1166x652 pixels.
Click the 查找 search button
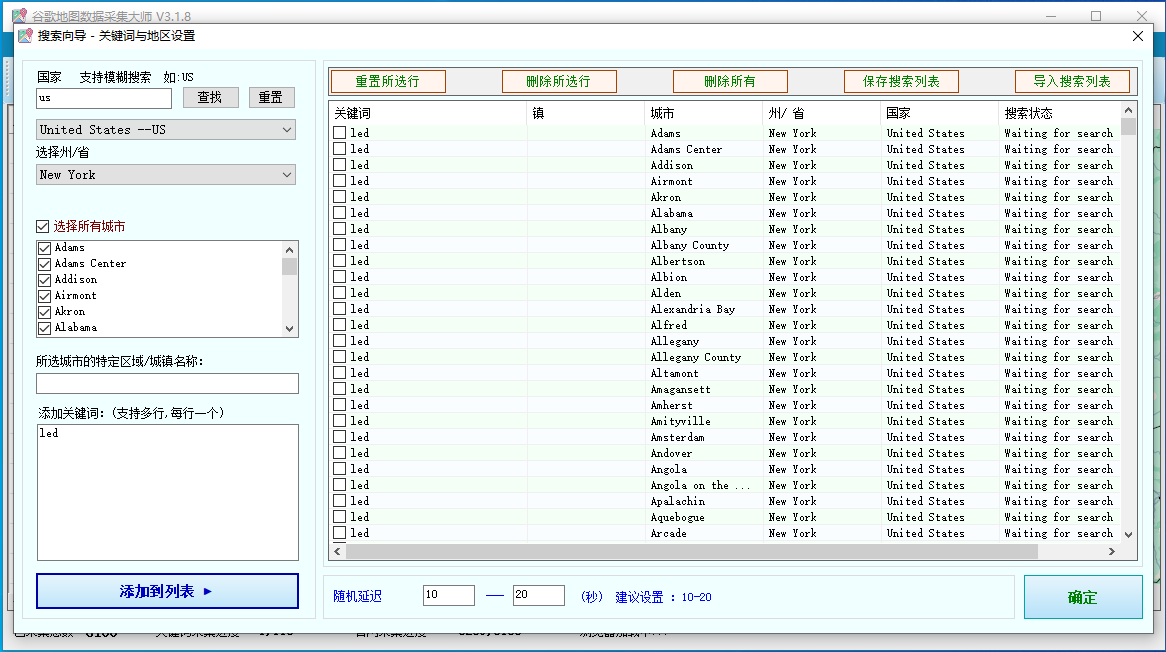(210, 97)
